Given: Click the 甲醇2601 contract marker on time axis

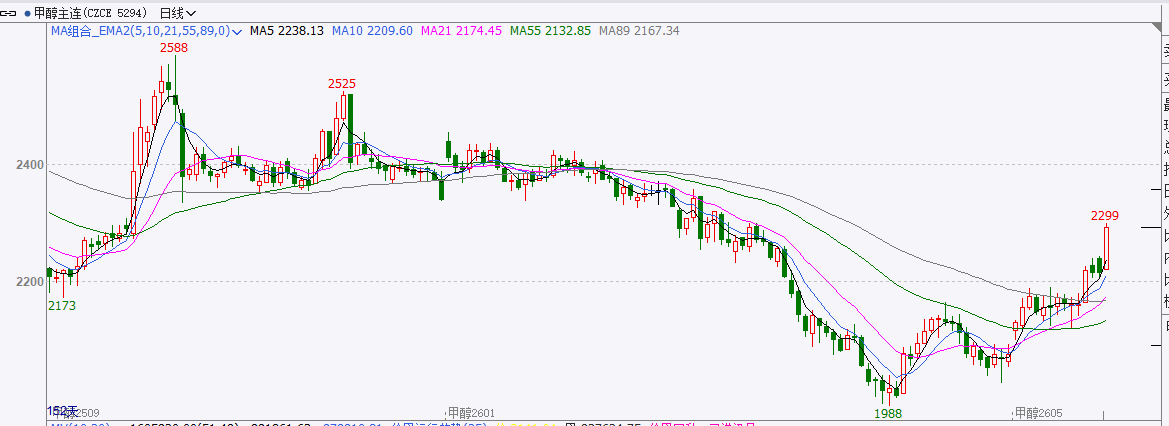Looking at the screenshot, I should pyautogui.click(x=472, y=412).
